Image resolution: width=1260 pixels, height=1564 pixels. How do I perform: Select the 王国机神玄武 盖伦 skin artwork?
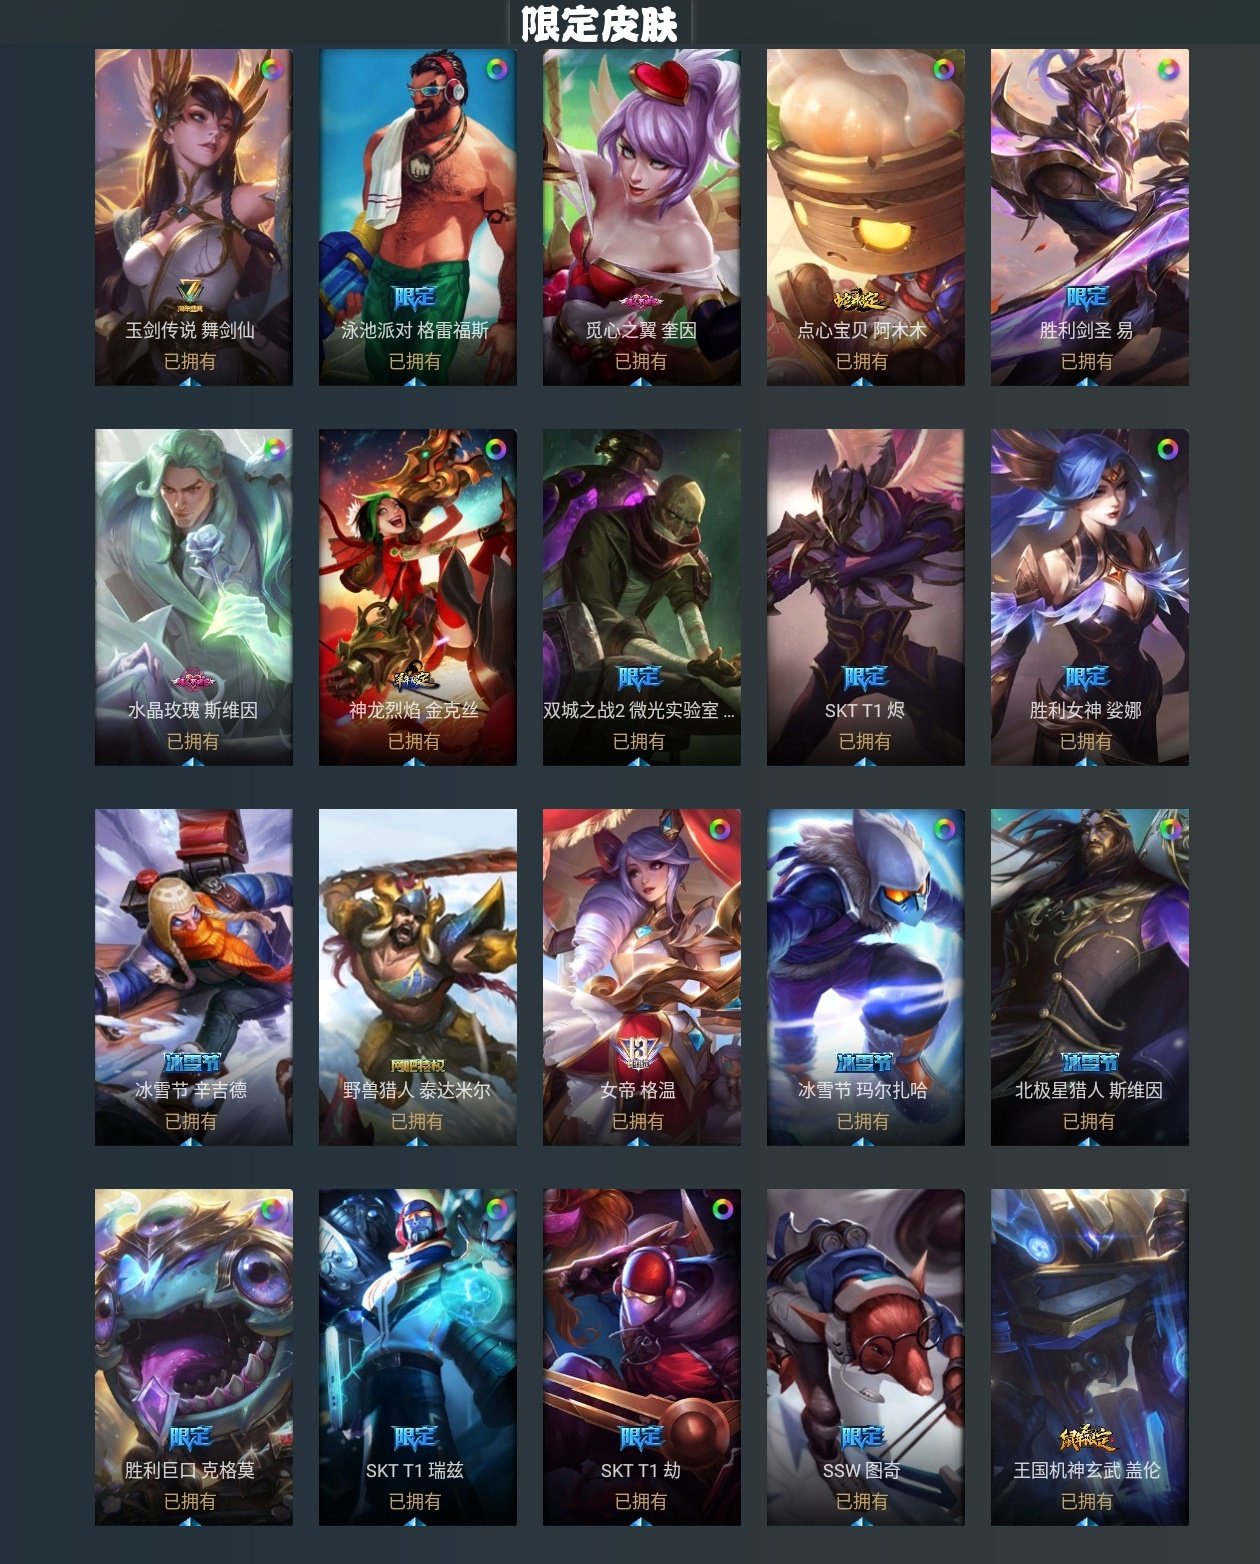(x=1090, y=1358)
